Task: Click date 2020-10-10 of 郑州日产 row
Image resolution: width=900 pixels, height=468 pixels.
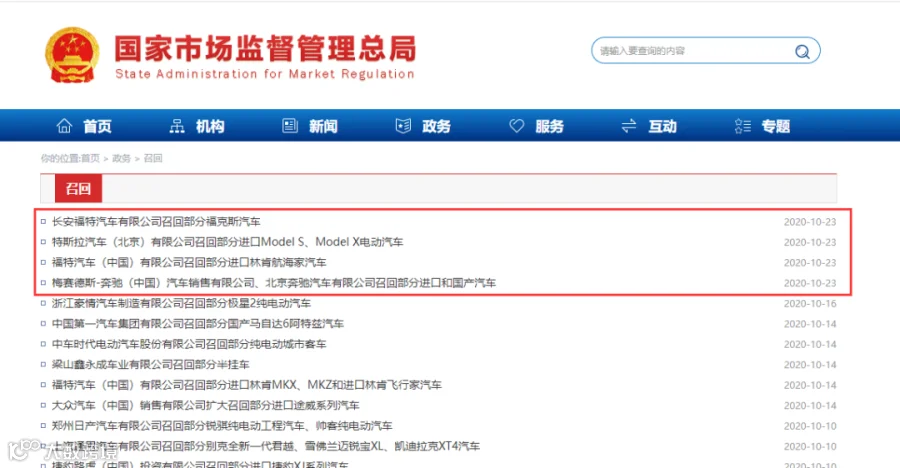Action: pos(810,426)
